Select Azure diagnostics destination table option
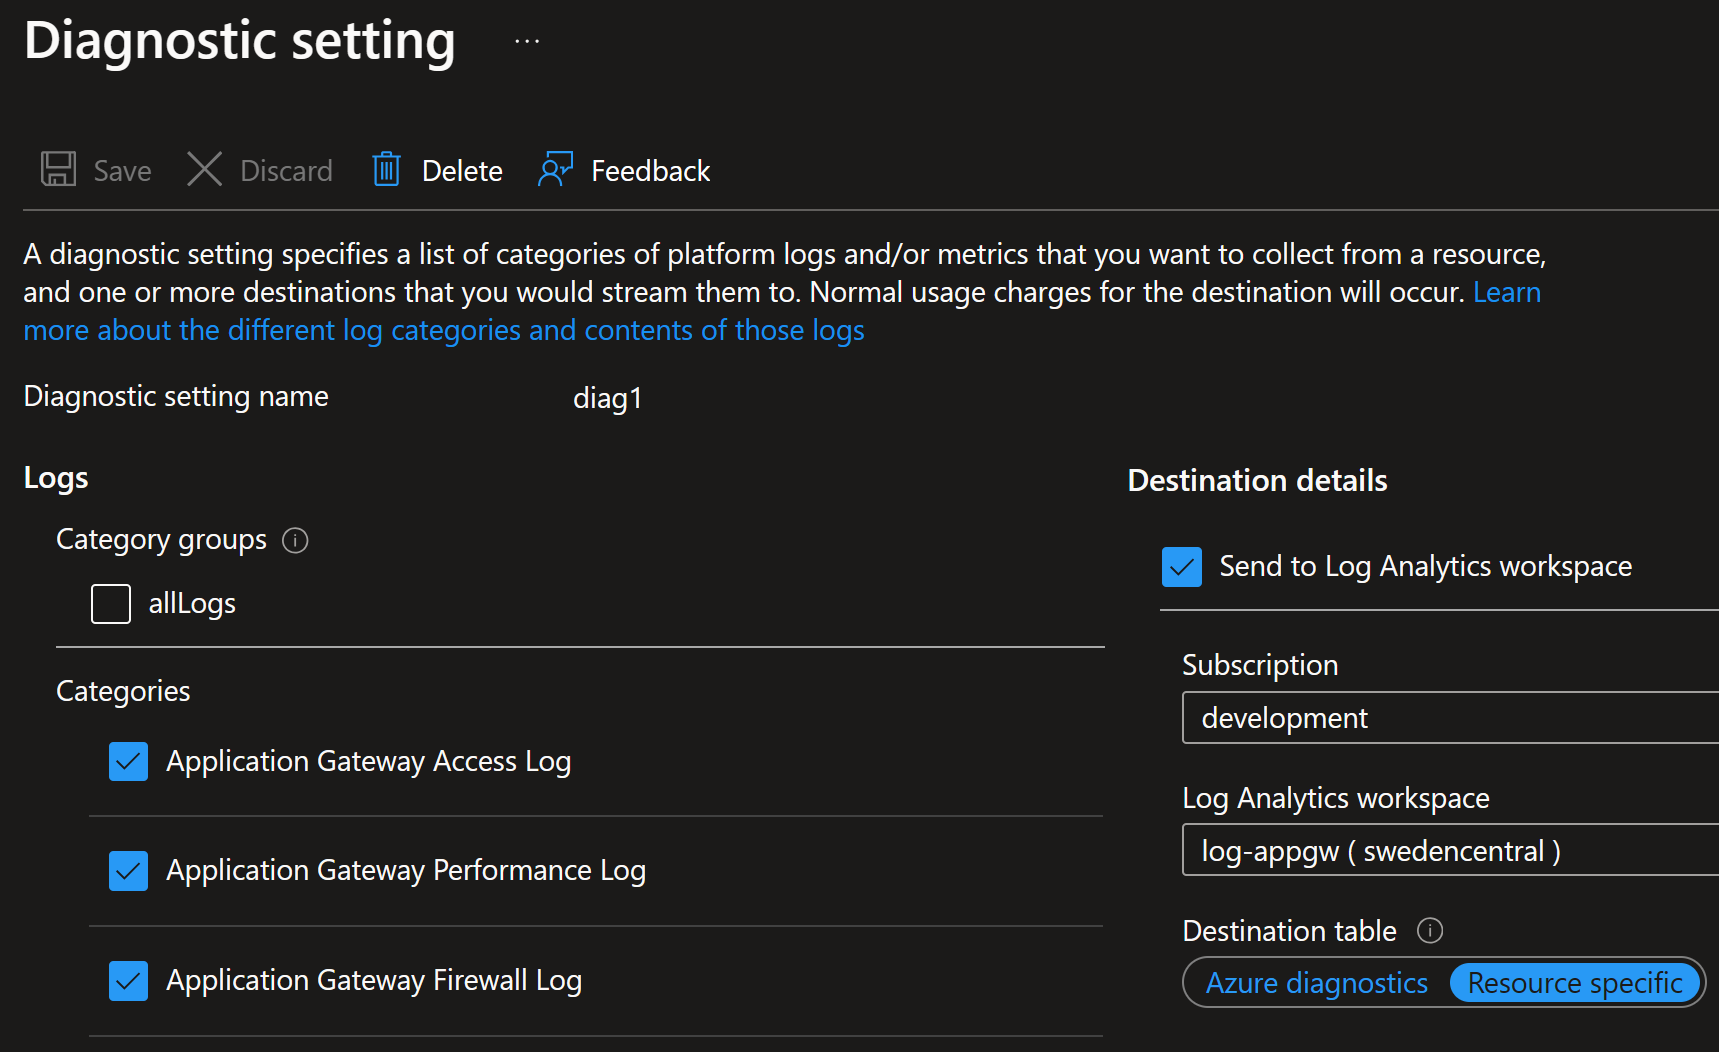The width and height of the screenshot is (1719, 1052). click(x=1316, y=983)
